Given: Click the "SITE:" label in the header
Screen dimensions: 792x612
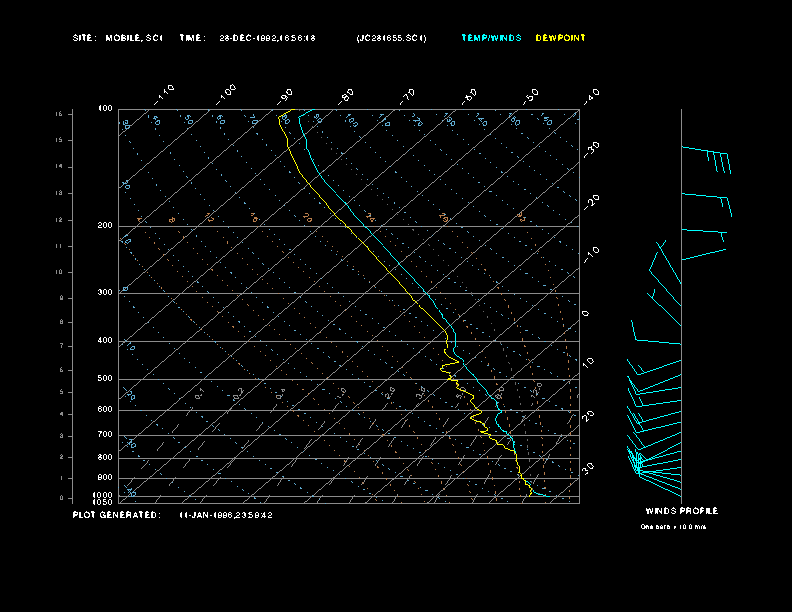Looking at the screenshot, I should (84, 38).
